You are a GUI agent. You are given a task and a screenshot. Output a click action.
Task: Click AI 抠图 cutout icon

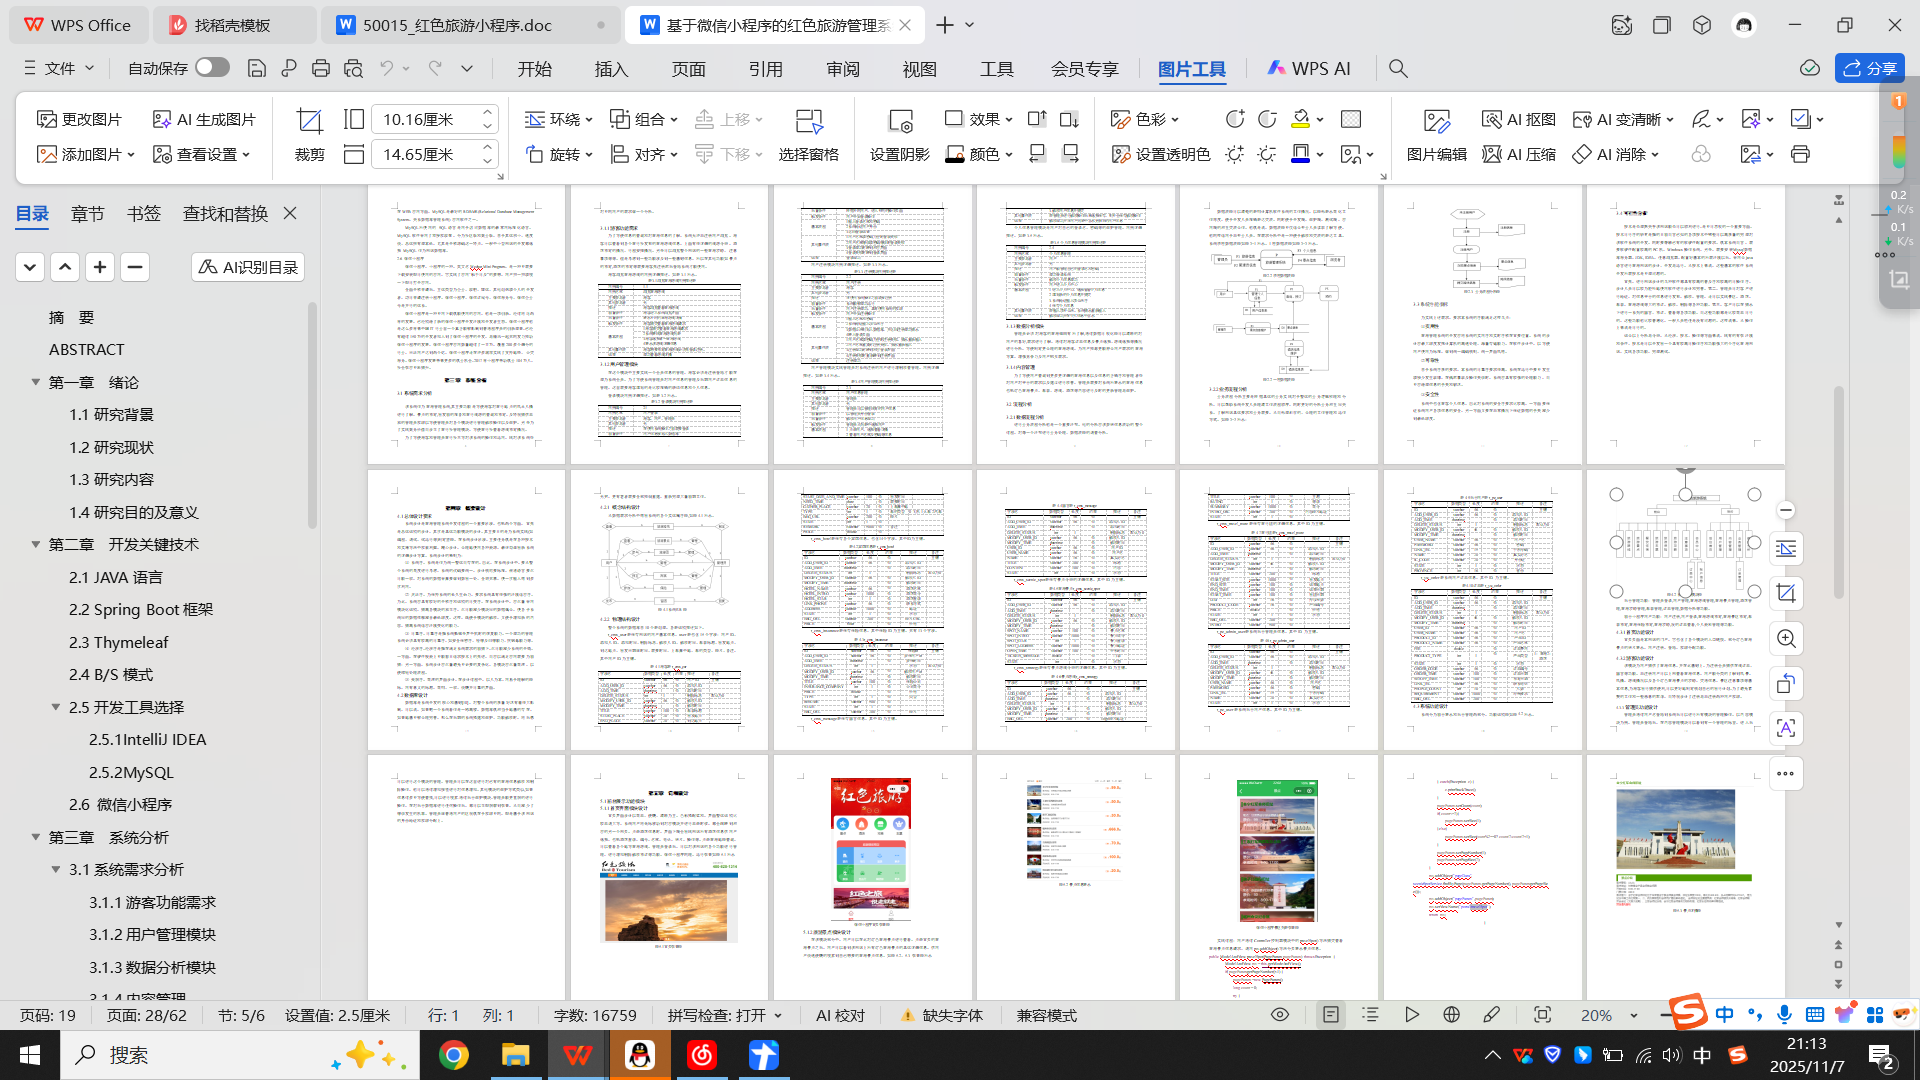pos(1518,119)
